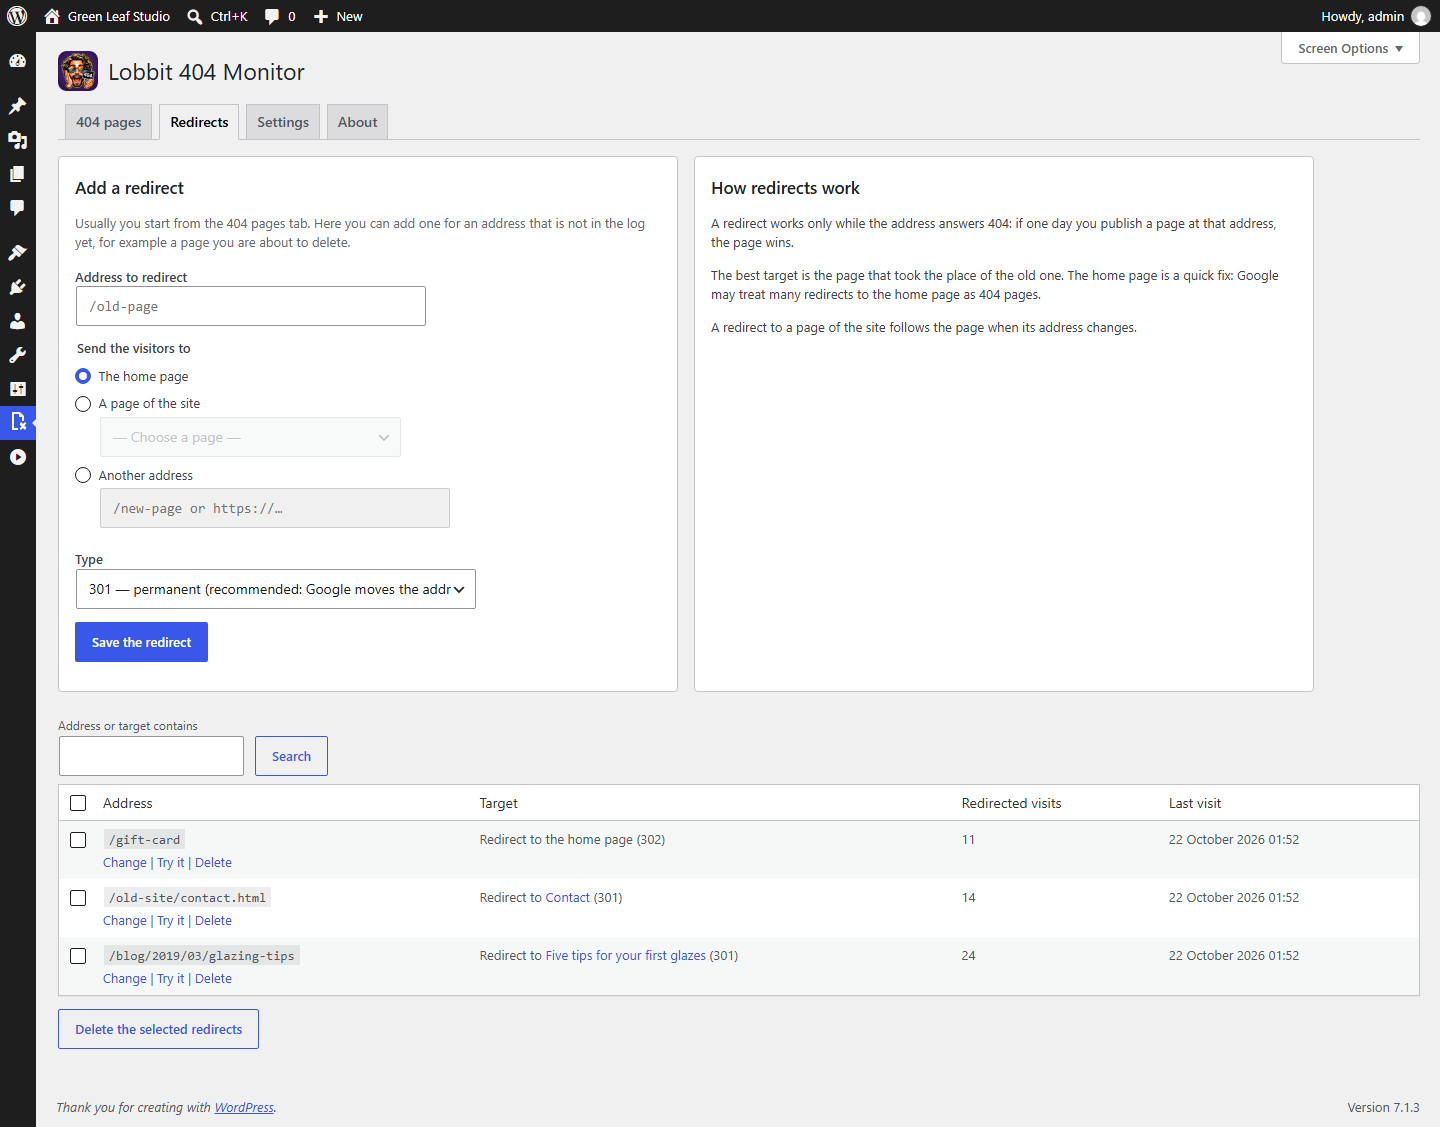This screenshot has width=1440, height=1127.
Task: Click Try it for /old-site/contact.html
Action: coord(171,921)
